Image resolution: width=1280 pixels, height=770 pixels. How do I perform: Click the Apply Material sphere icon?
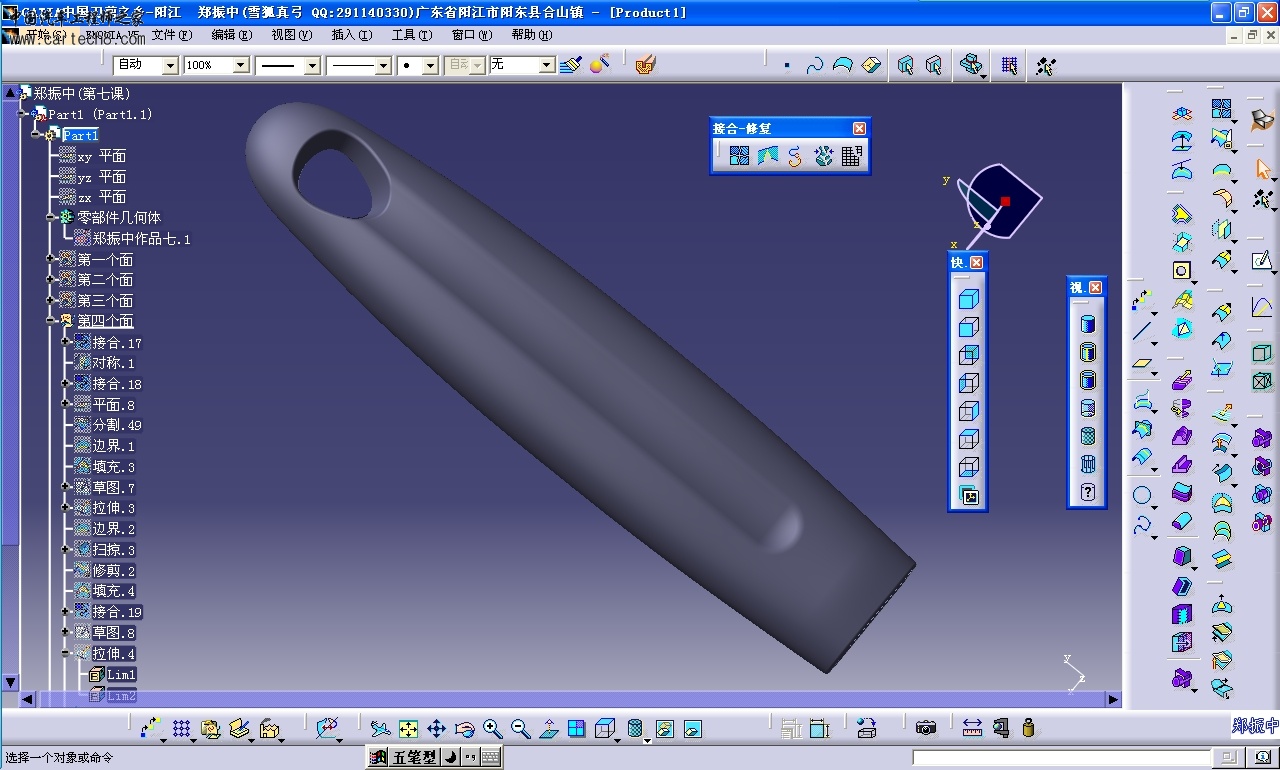tap(599, 65)
